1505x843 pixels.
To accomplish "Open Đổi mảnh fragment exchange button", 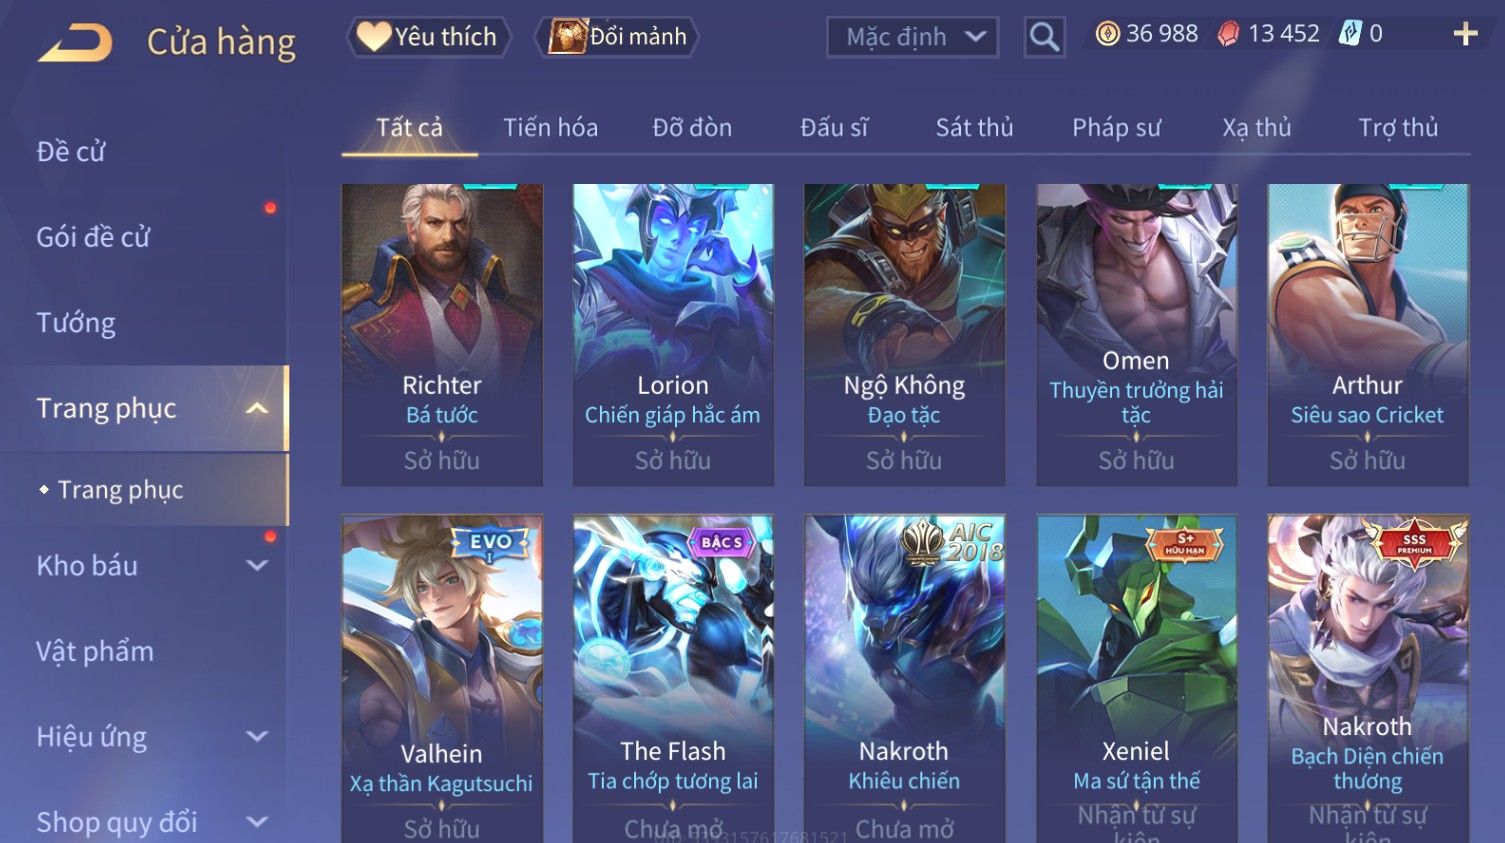I will pos(616,37).
